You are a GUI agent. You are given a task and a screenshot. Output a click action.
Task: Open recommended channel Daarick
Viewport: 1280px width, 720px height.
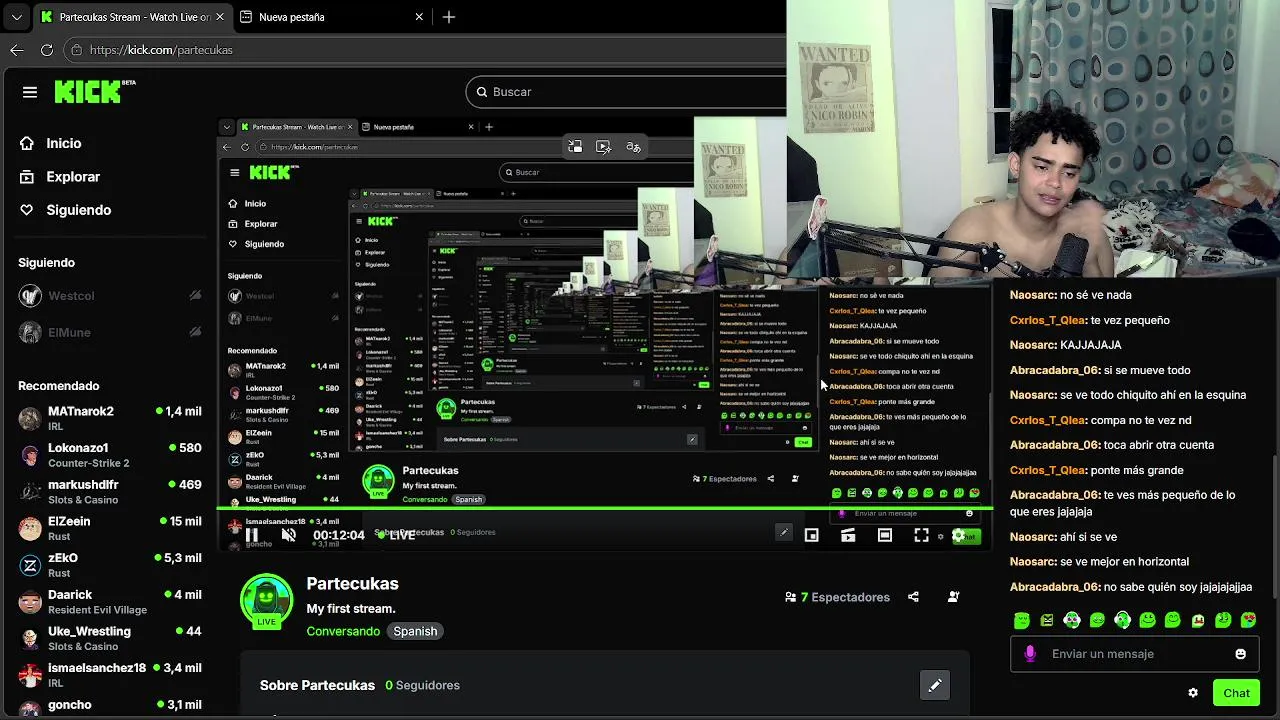tap(110, 602)
